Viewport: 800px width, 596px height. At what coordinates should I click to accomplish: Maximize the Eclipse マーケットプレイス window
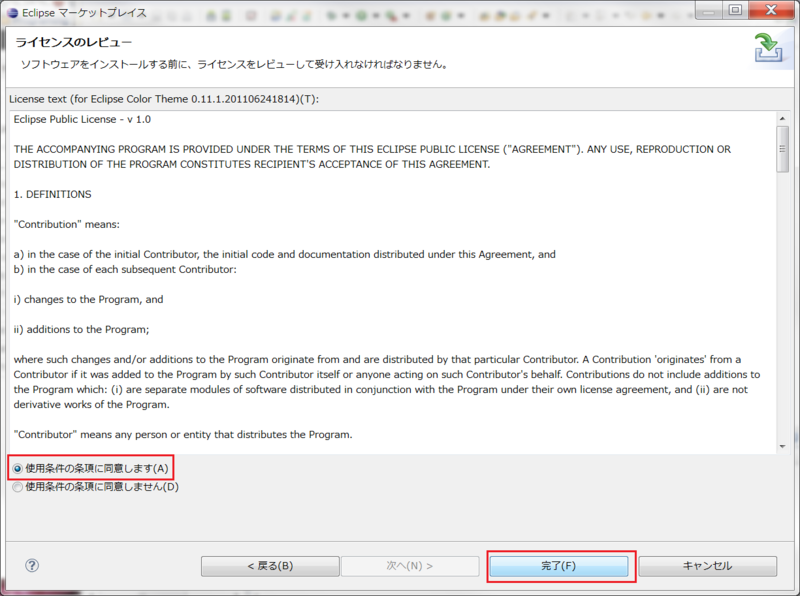pos(735,10)
